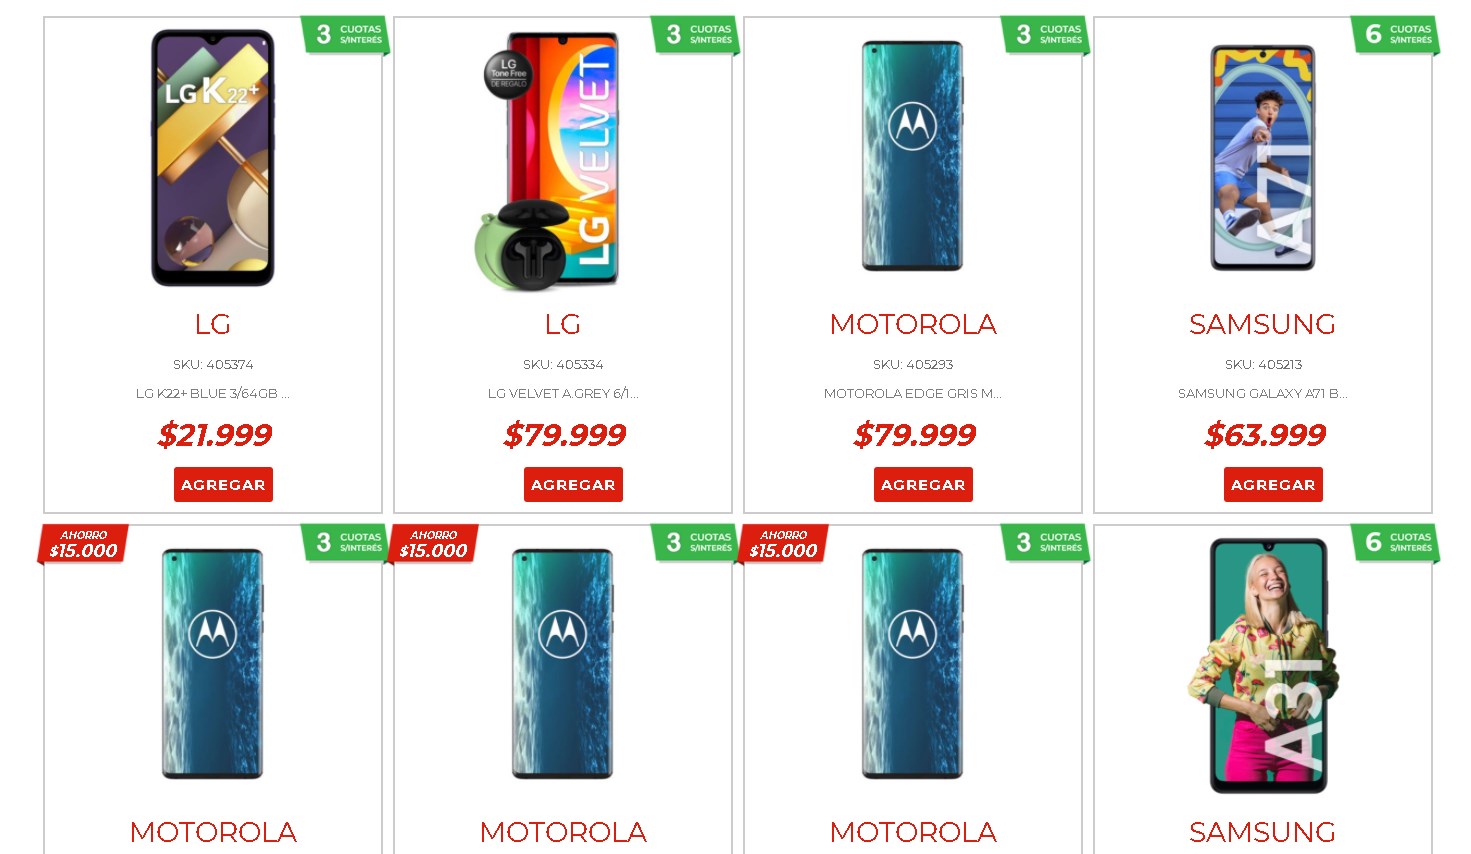The width and height of the screenshot is (1471, 854).
Task: Click the 3 cuotas badge on LG Velvet
Action: click(x=696, y=35)
